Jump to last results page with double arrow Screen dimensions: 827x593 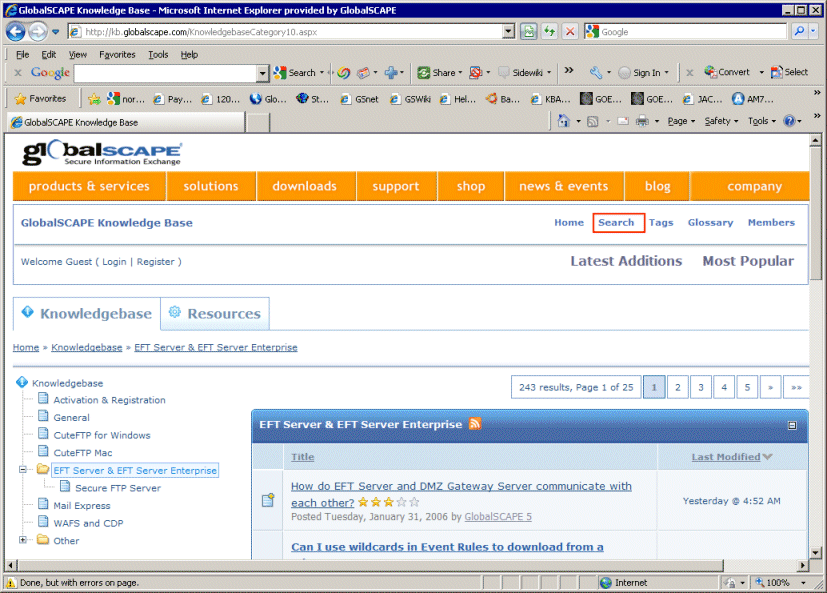pos(796,387)
